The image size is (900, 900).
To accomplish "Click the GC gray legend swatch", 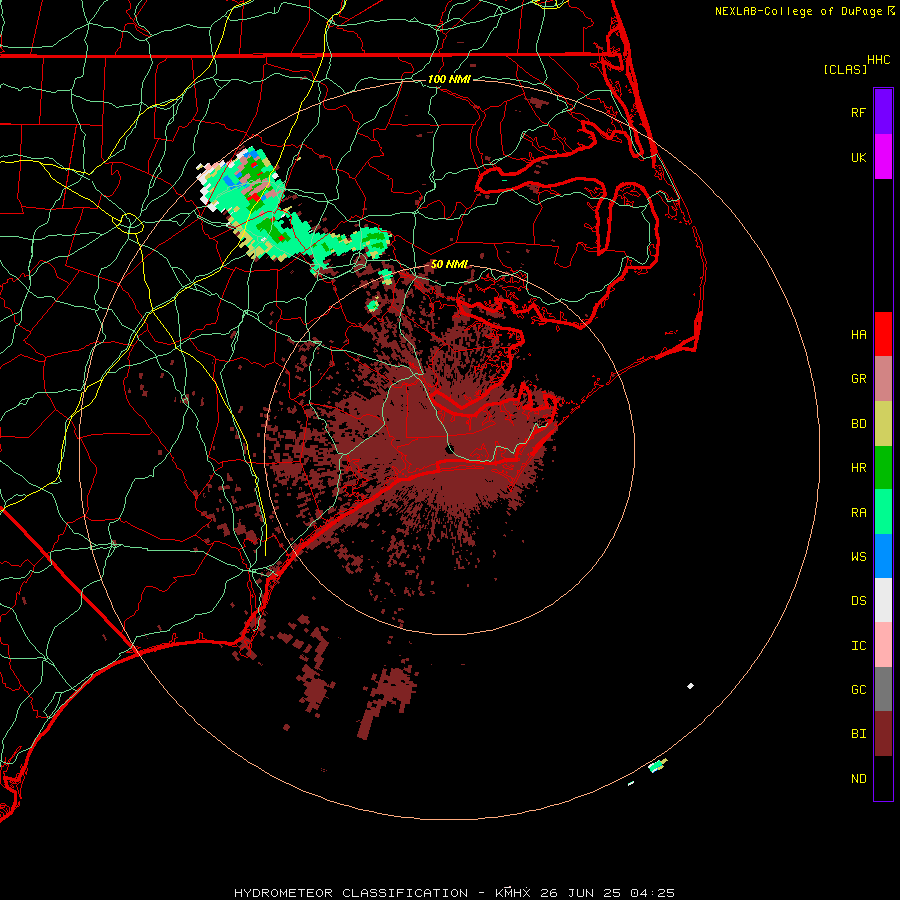I will tap(883, 689).
